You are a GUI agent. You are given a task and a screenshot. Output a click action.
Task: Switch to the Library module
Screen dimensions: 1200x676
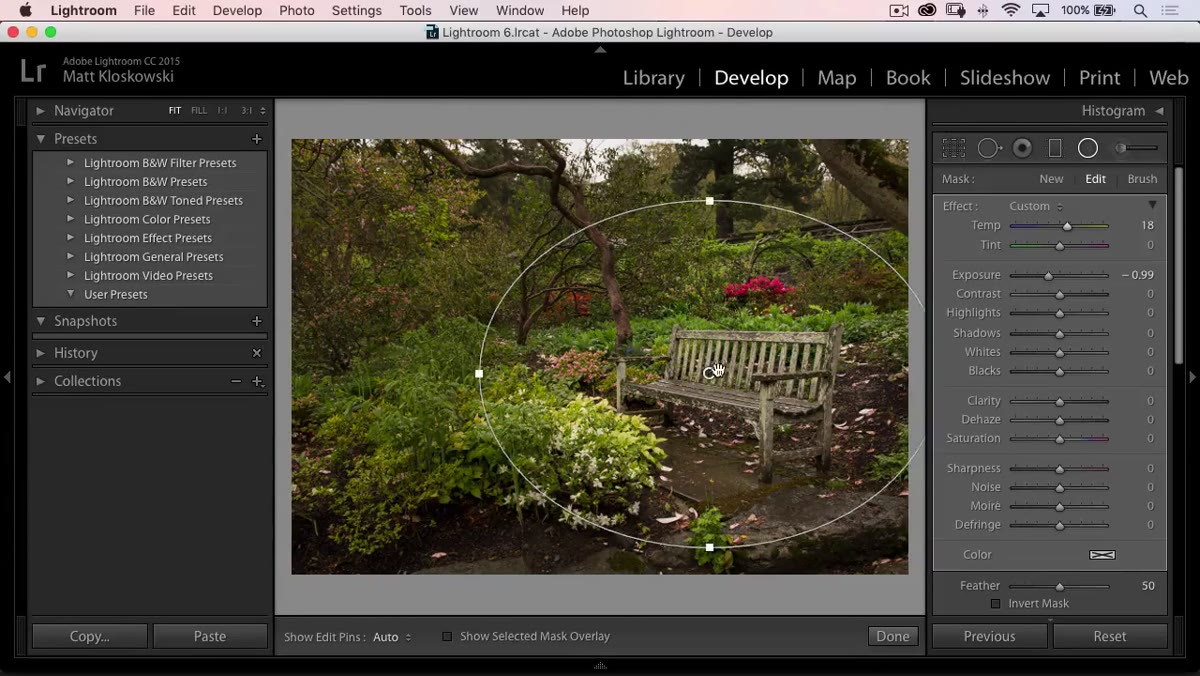pos(654,78)
